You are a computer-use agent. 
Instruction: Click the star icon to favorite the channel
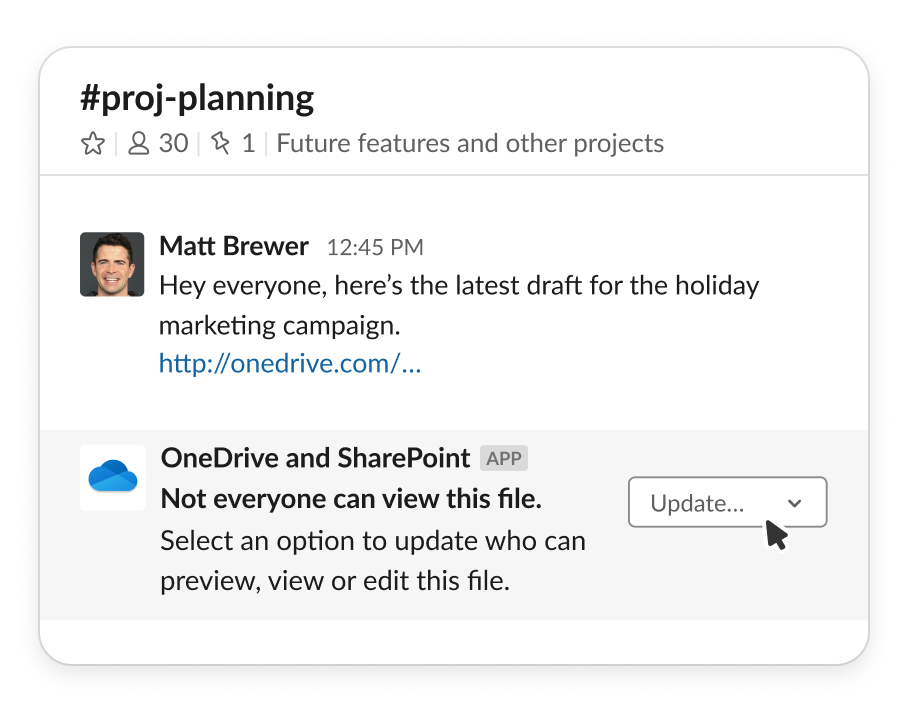(x=93, y=143)
